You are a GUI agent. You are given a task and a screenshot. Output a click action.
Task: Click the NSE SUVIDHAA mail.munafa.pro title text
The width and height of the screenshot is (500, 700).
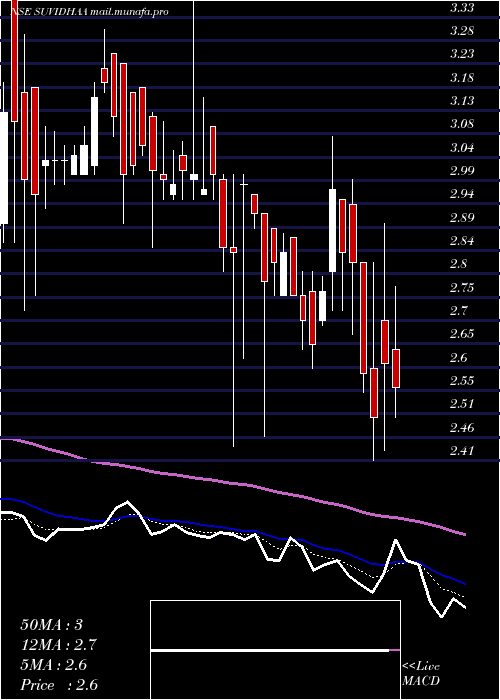(89, 12)
